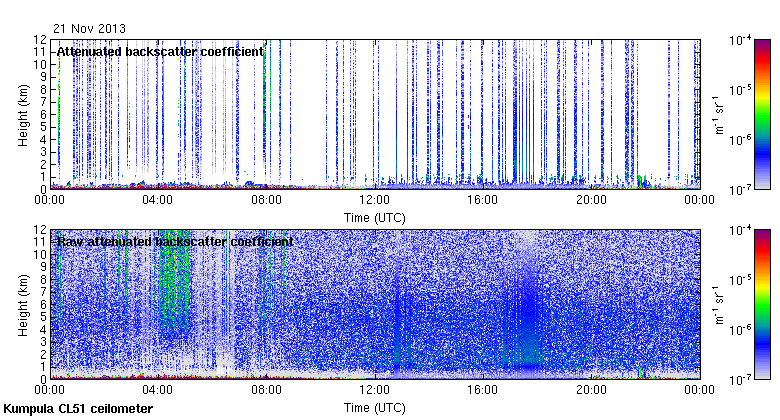The width and height of the screenshot is (780, 420).
Task: Click the top colorbar 10^-6 tick label
Action: [740, 140]
